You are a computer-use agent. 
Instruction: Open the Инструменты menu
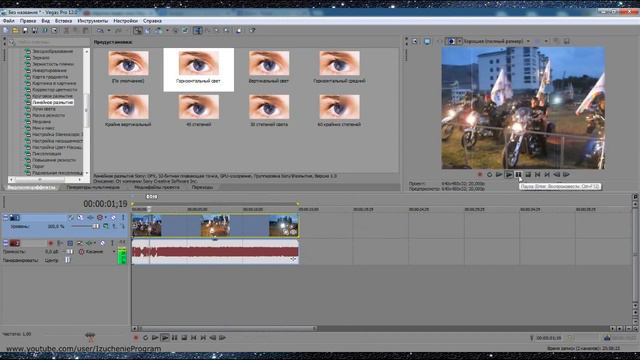pyautogui.click(x=93, y=21)
